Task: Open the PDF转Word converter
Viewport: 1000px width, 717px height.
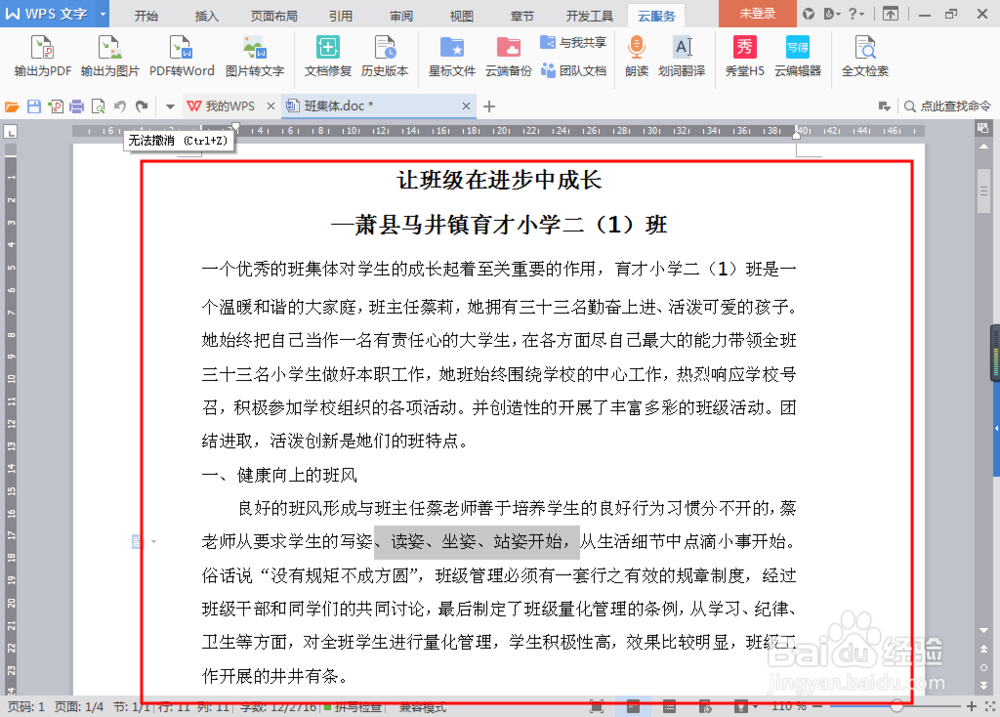Action: [182, 56]
